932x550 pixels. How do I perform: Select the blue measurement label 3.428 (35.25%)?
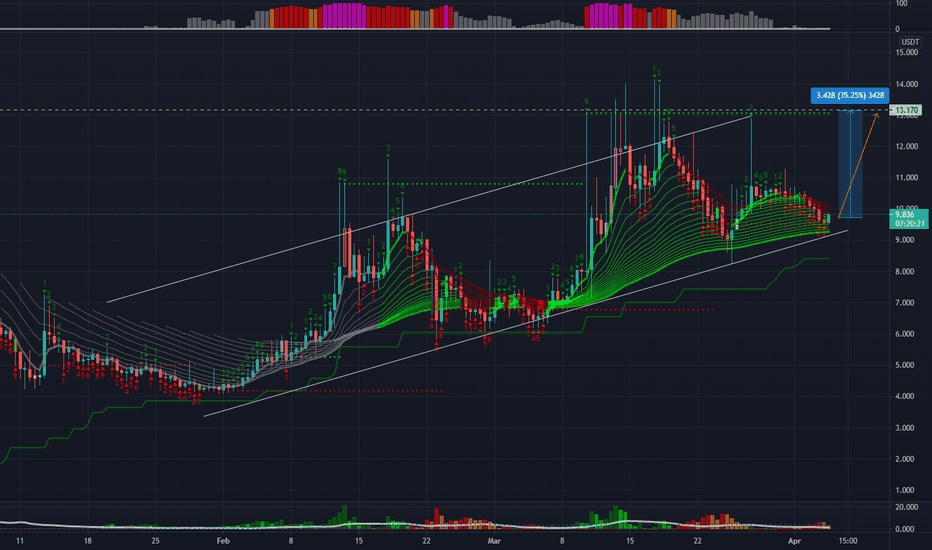pos(850,95)
